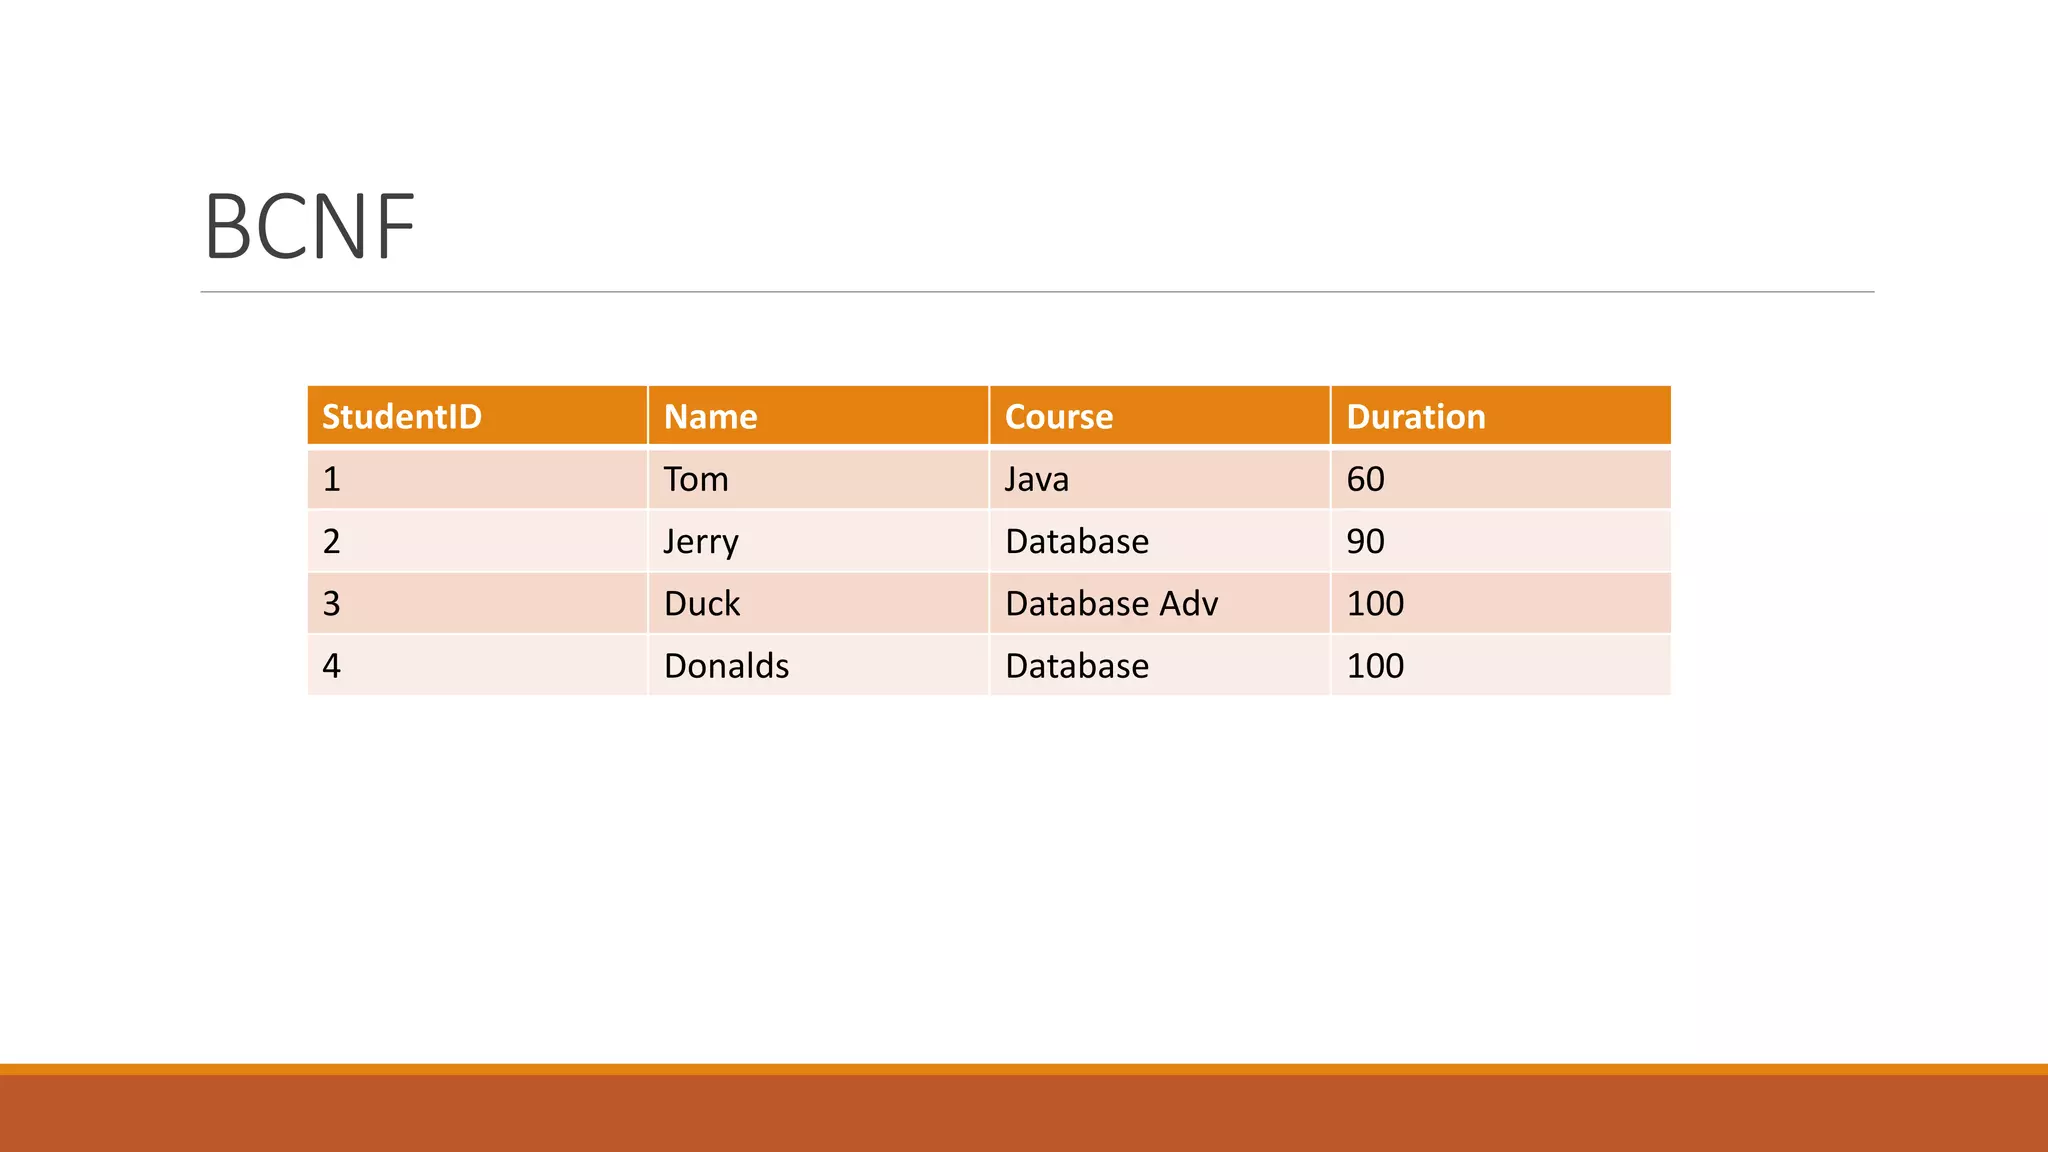Click the duration value 60

click(x=1501, y=479)
